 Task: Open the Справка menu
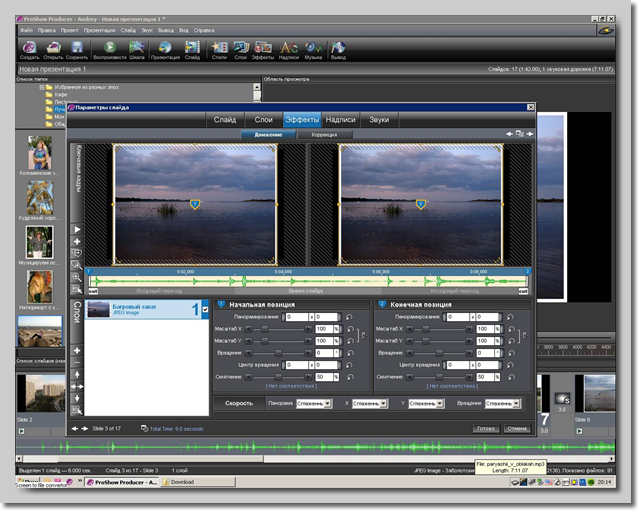point(204,30)
